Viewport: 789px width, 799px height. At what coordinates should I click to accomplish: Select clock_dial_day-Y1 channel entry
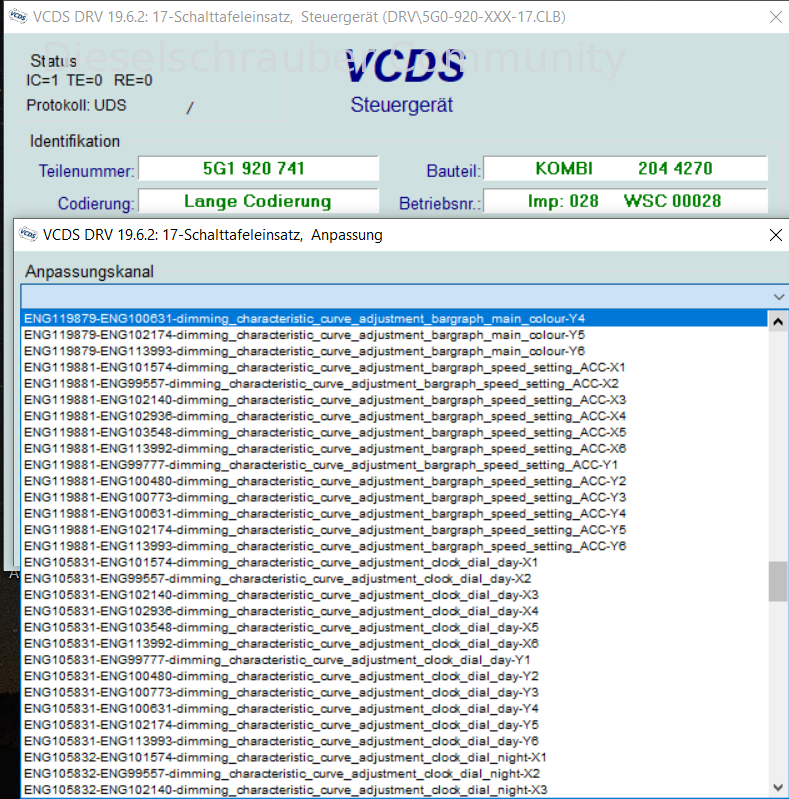point(394,660)
